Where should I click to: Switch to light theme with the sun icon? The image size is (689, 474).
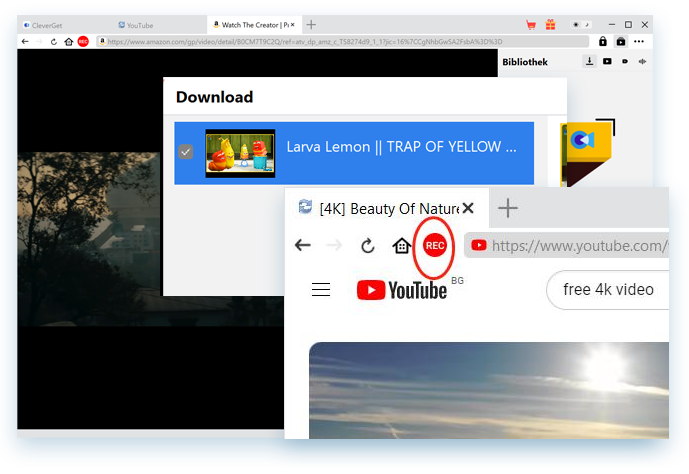click(576, 25)
